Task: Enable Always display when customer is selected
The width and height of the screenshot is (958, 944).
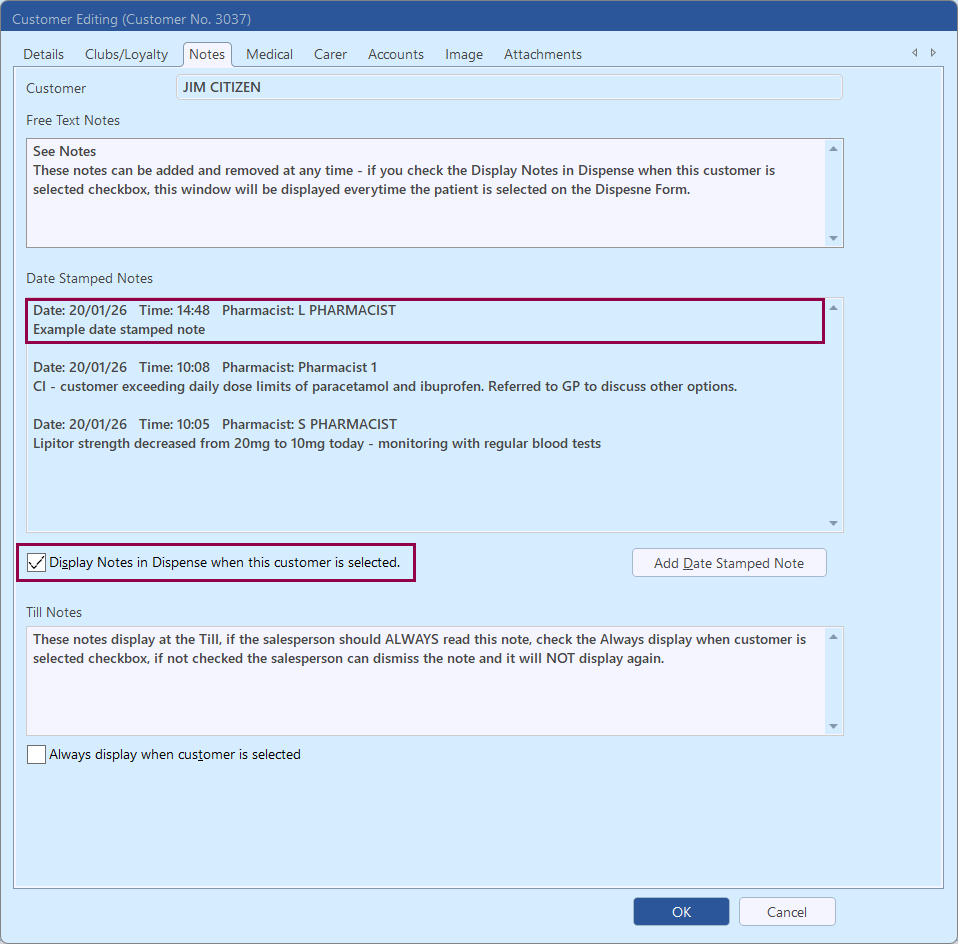Action: [x=37, y=755]
